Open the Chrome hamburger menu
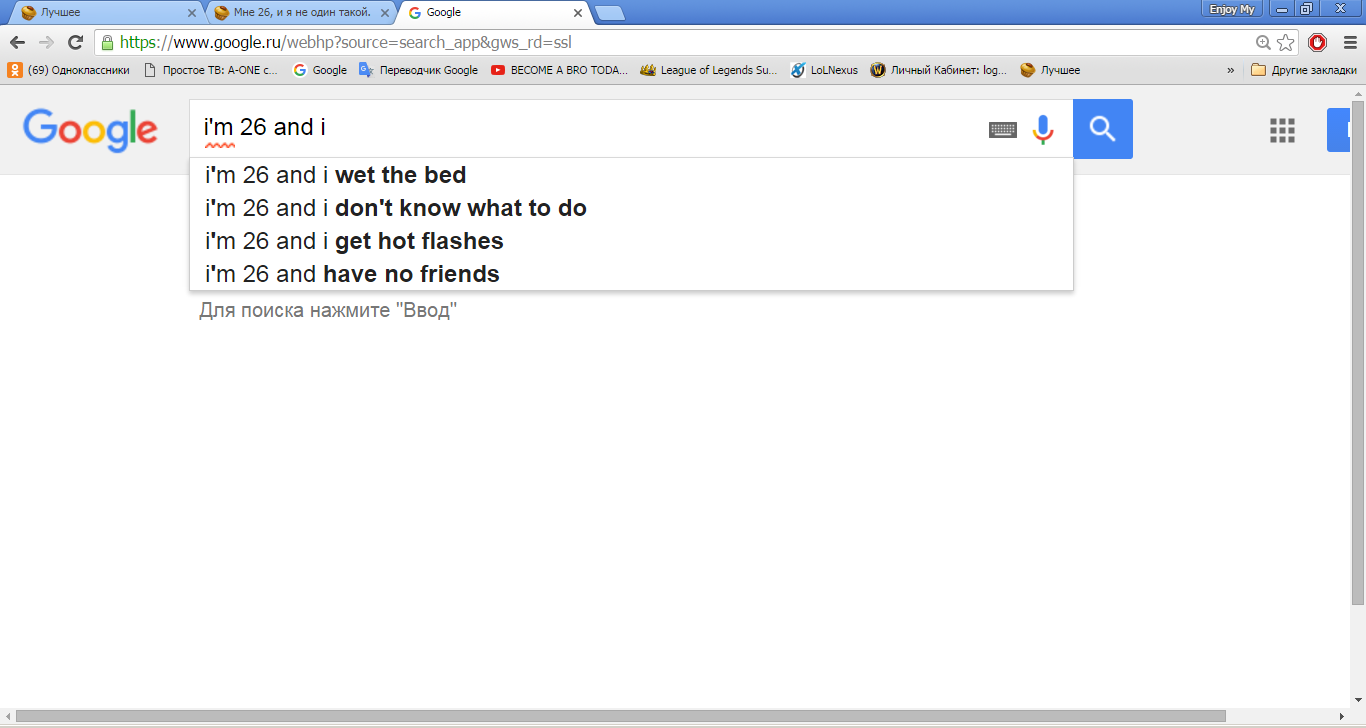Image resolution: width=1366 pixels, height=728 pixels. click(1350, 43)
